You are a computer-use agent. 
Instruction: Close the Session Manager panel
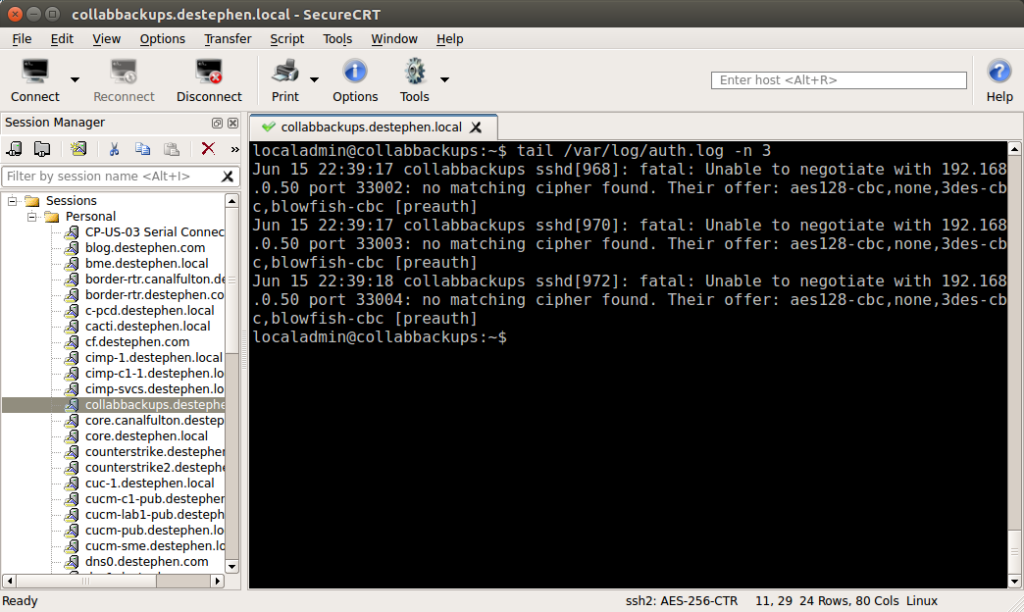point(232,123)
